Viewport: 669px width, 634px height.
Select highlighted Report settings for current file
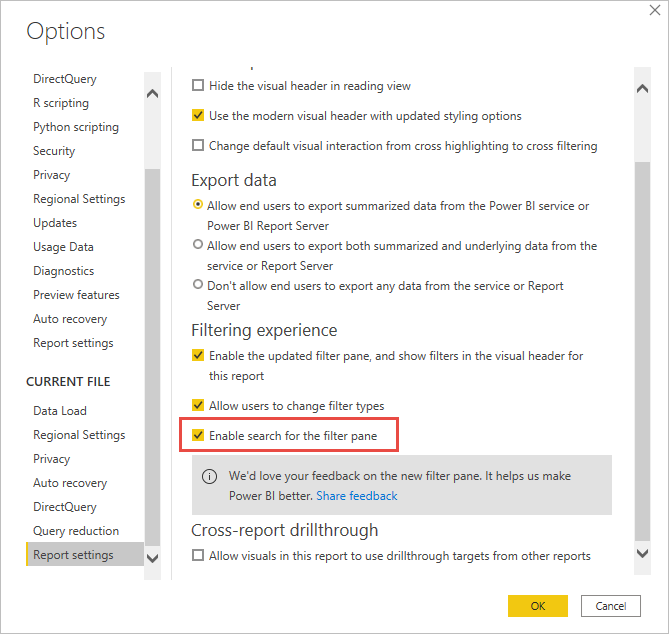pos(85,554)
